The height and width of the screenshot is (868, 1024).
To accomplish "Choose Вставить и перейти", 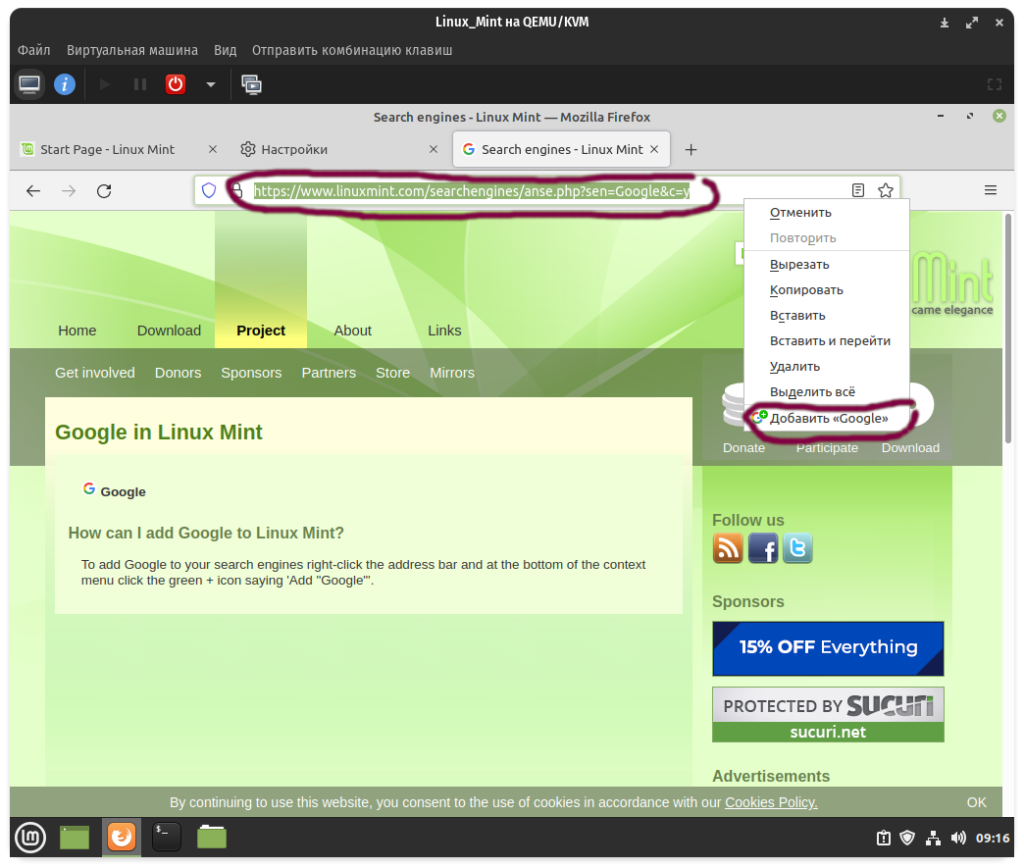I will click(x=826, y=341).
